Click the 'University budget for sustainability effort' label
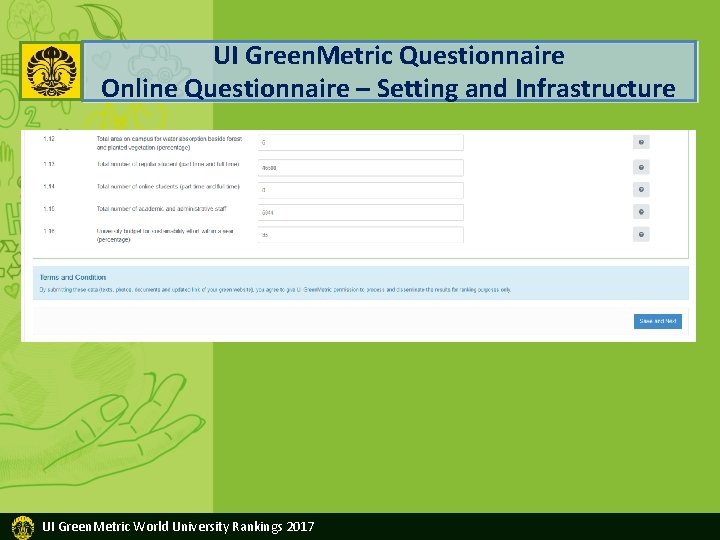Screen dimensions: 720x540 click(165, 235)
